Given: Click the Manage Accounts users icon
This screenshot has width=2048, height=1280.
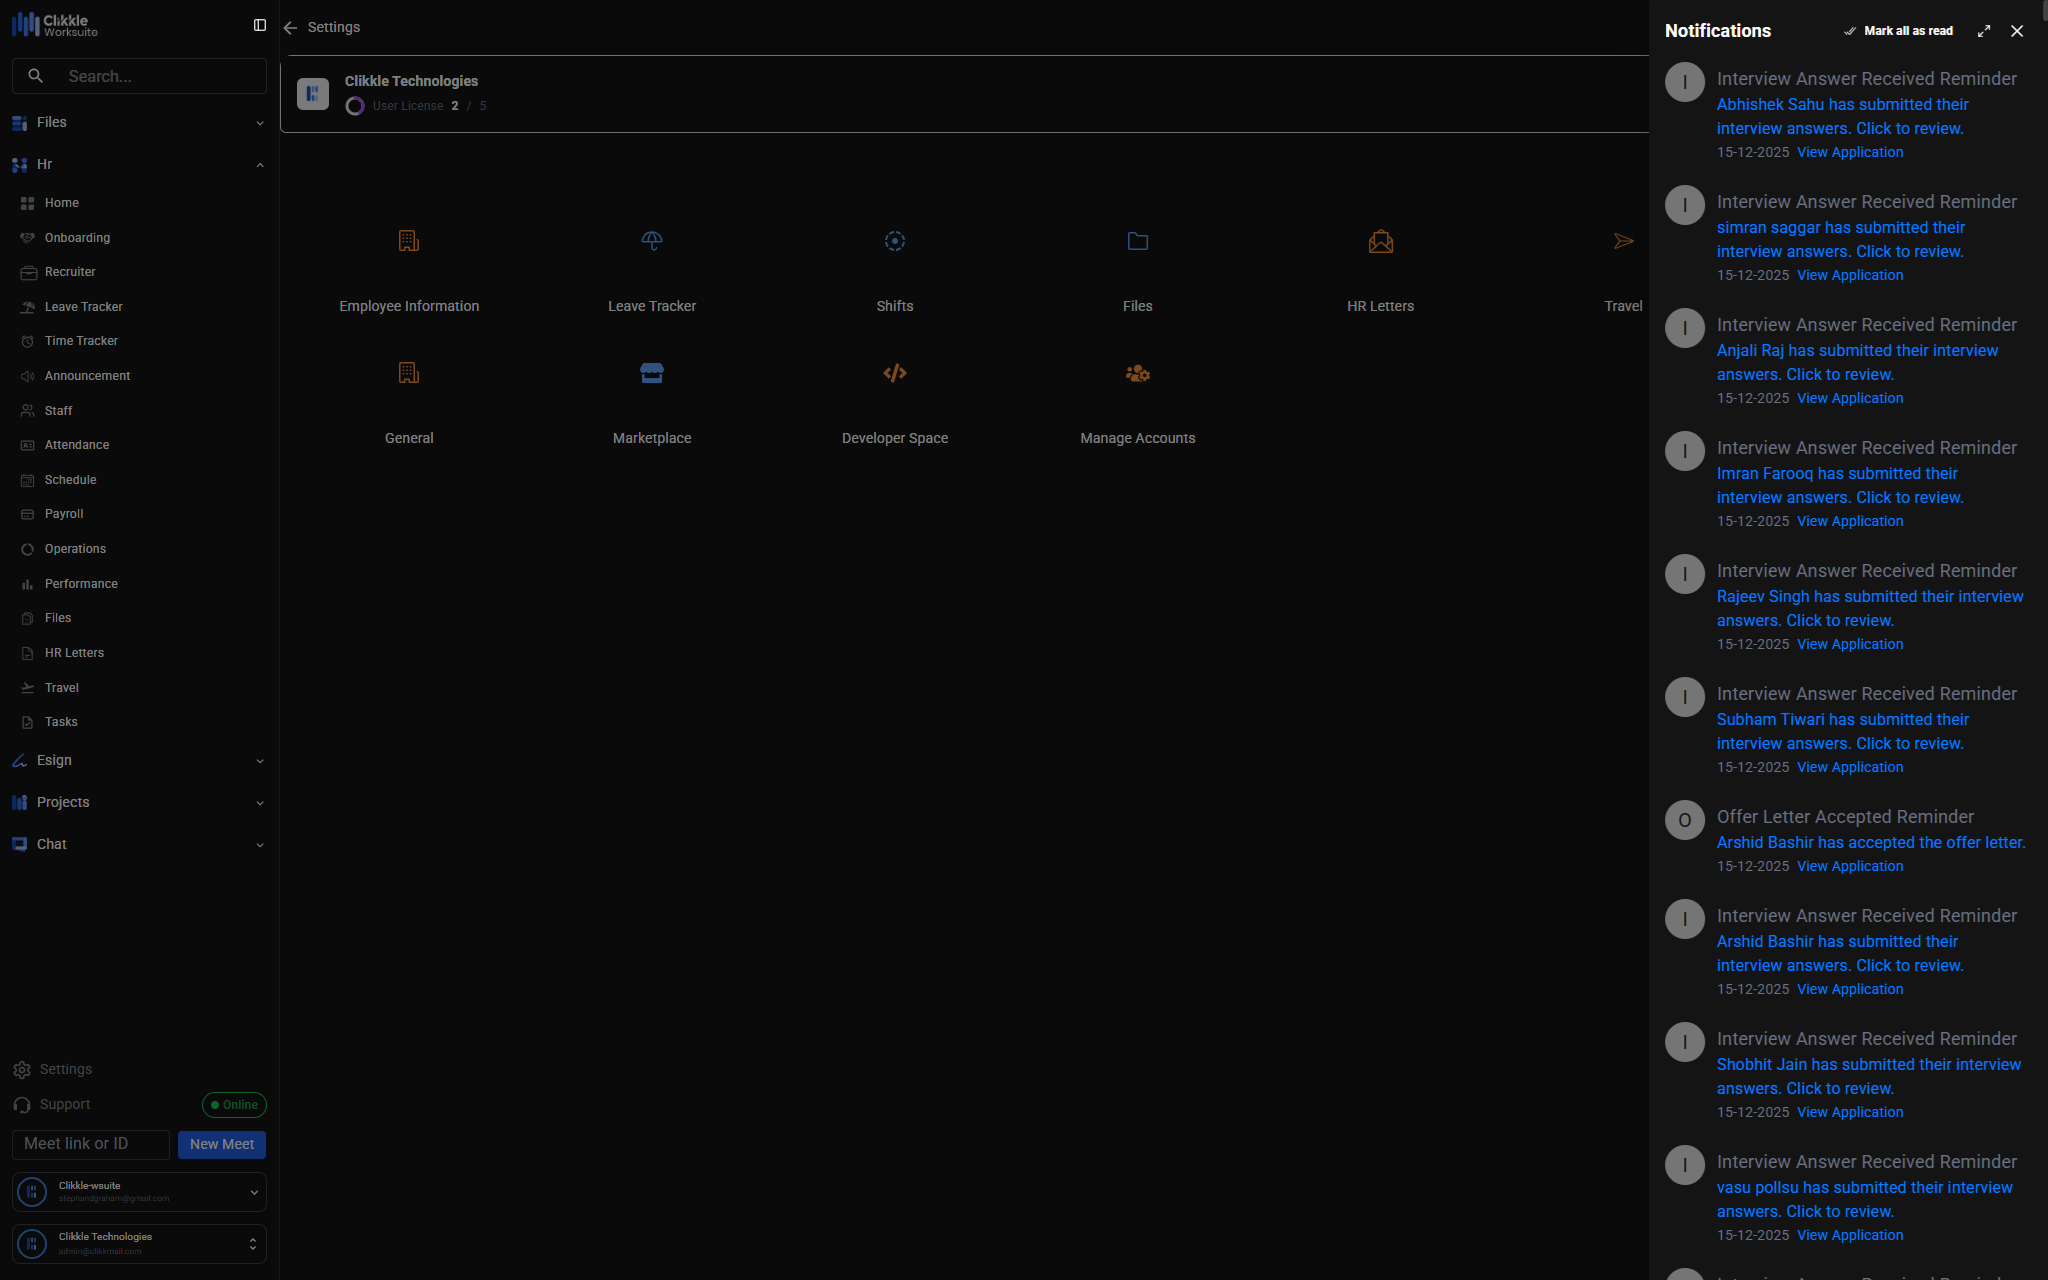Looking at the screenshot, I should click(x=1137, y=373).
